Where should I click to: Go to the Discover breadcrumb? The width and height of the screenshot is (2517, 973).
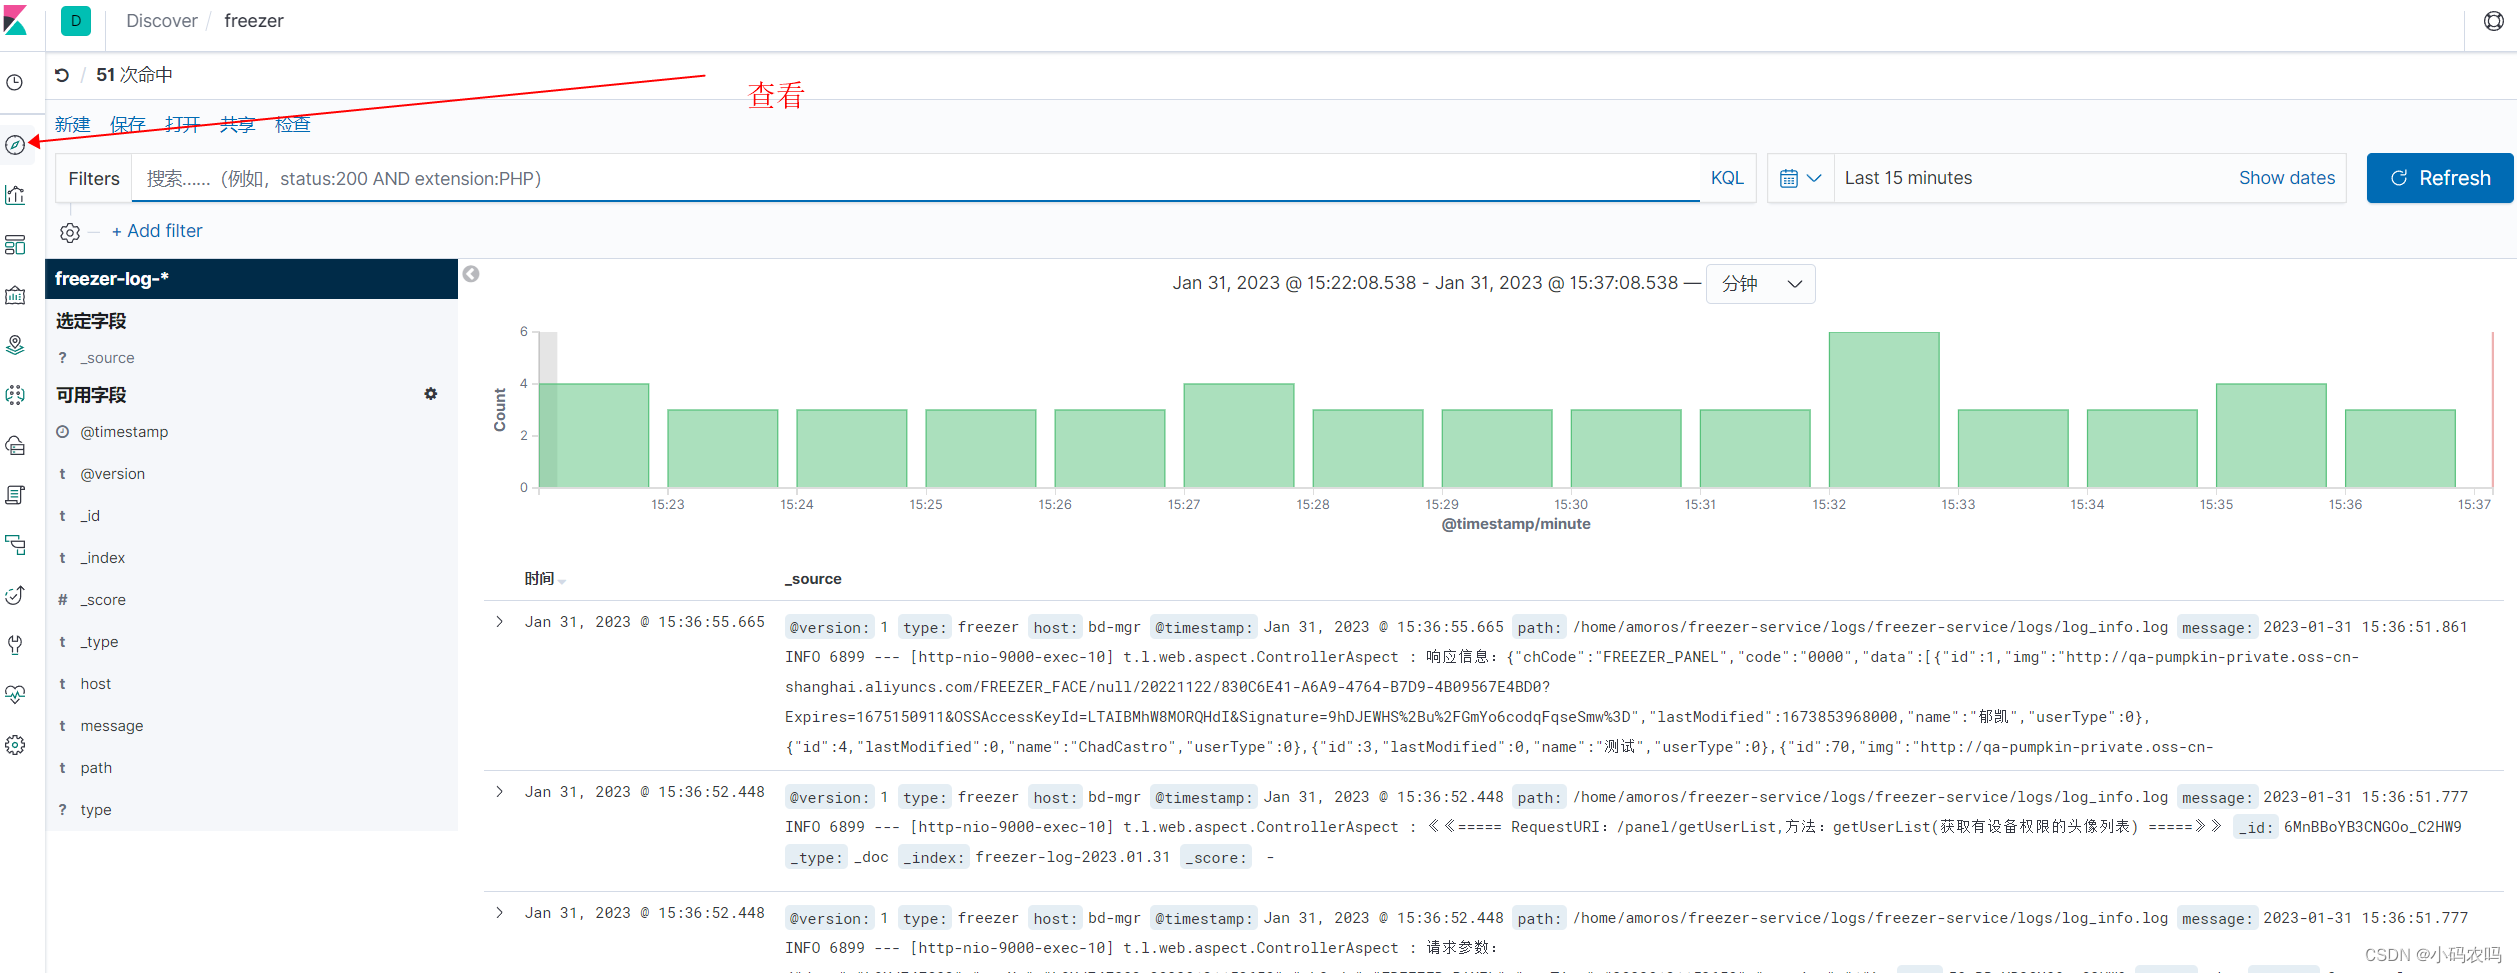coord(162,21)
